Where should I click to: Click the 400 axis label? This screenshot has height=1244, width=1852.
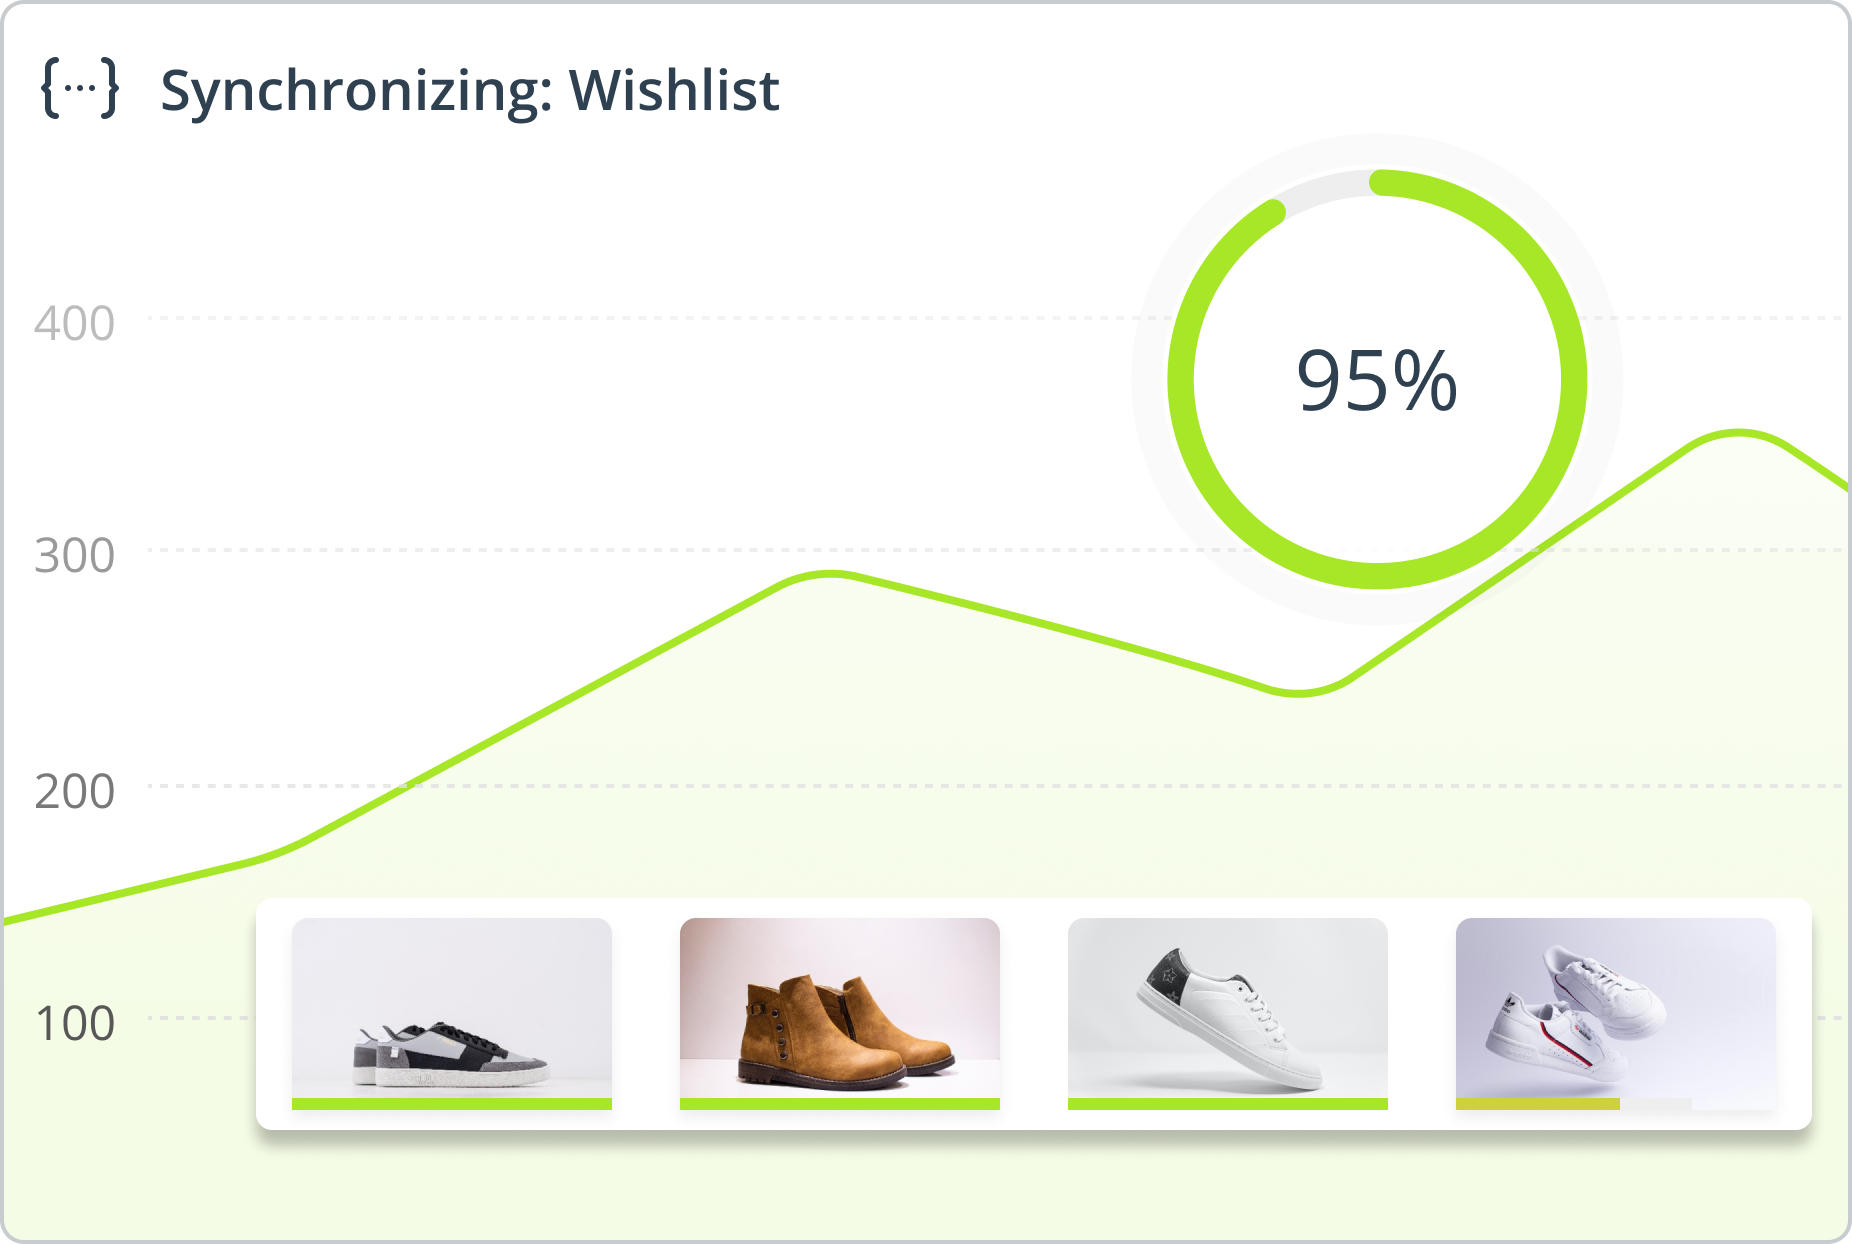pos(75,324)
